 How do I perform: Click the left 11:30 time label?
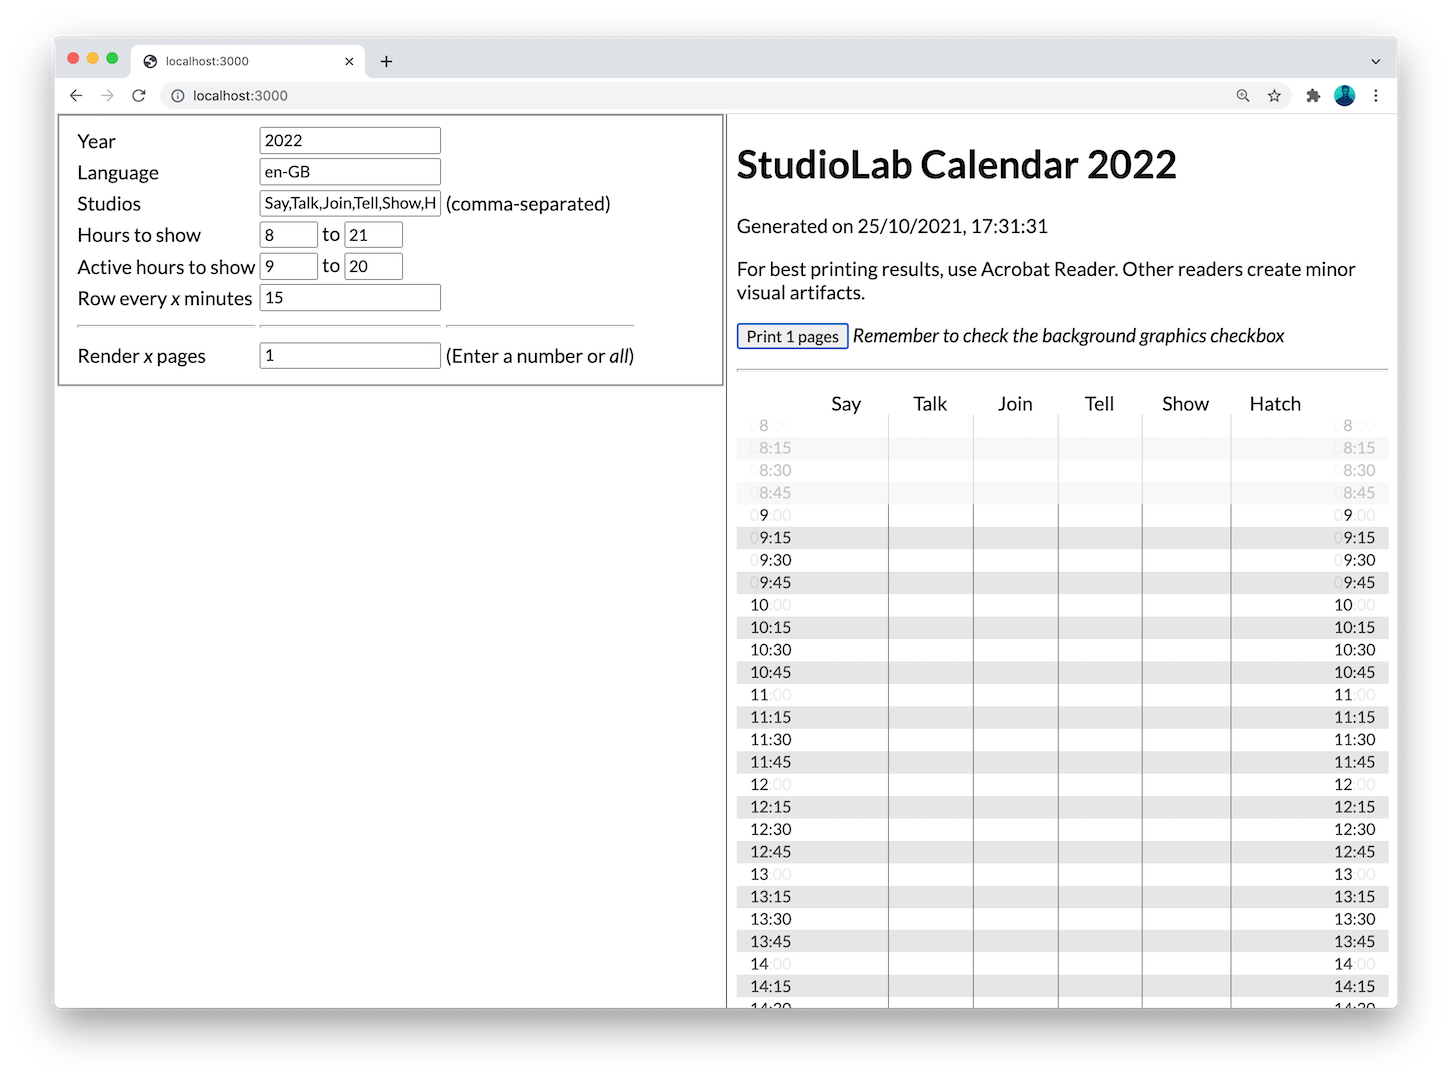[771, 739]
